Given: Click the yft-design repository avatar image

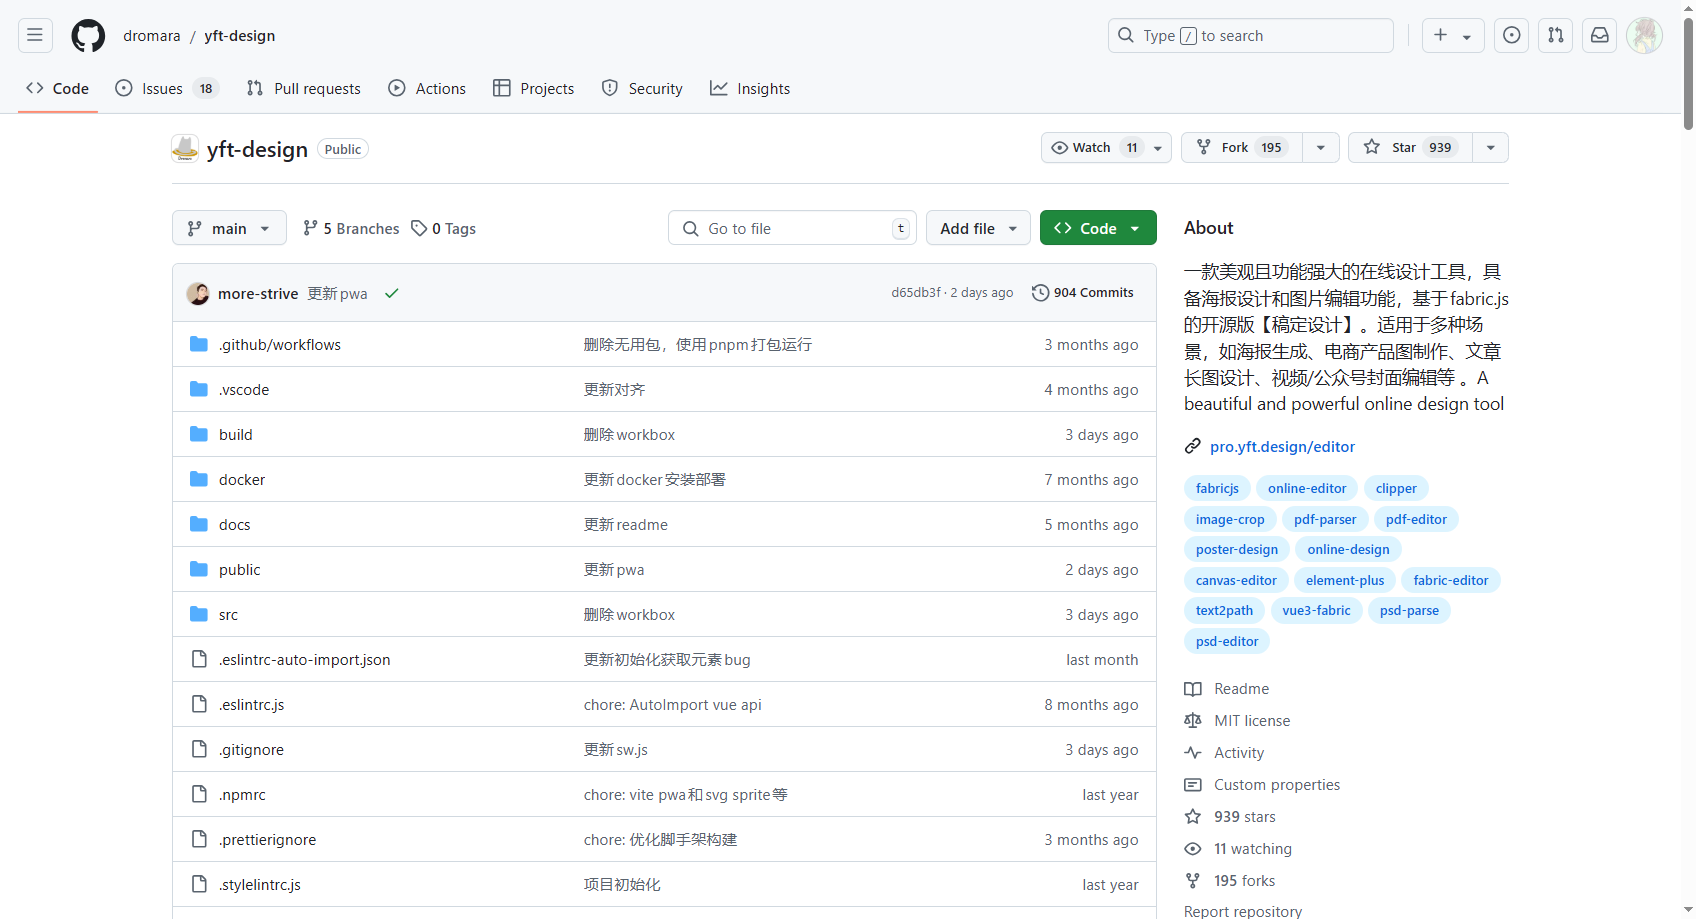Looking at the screenshot, I should click(185, 148).
